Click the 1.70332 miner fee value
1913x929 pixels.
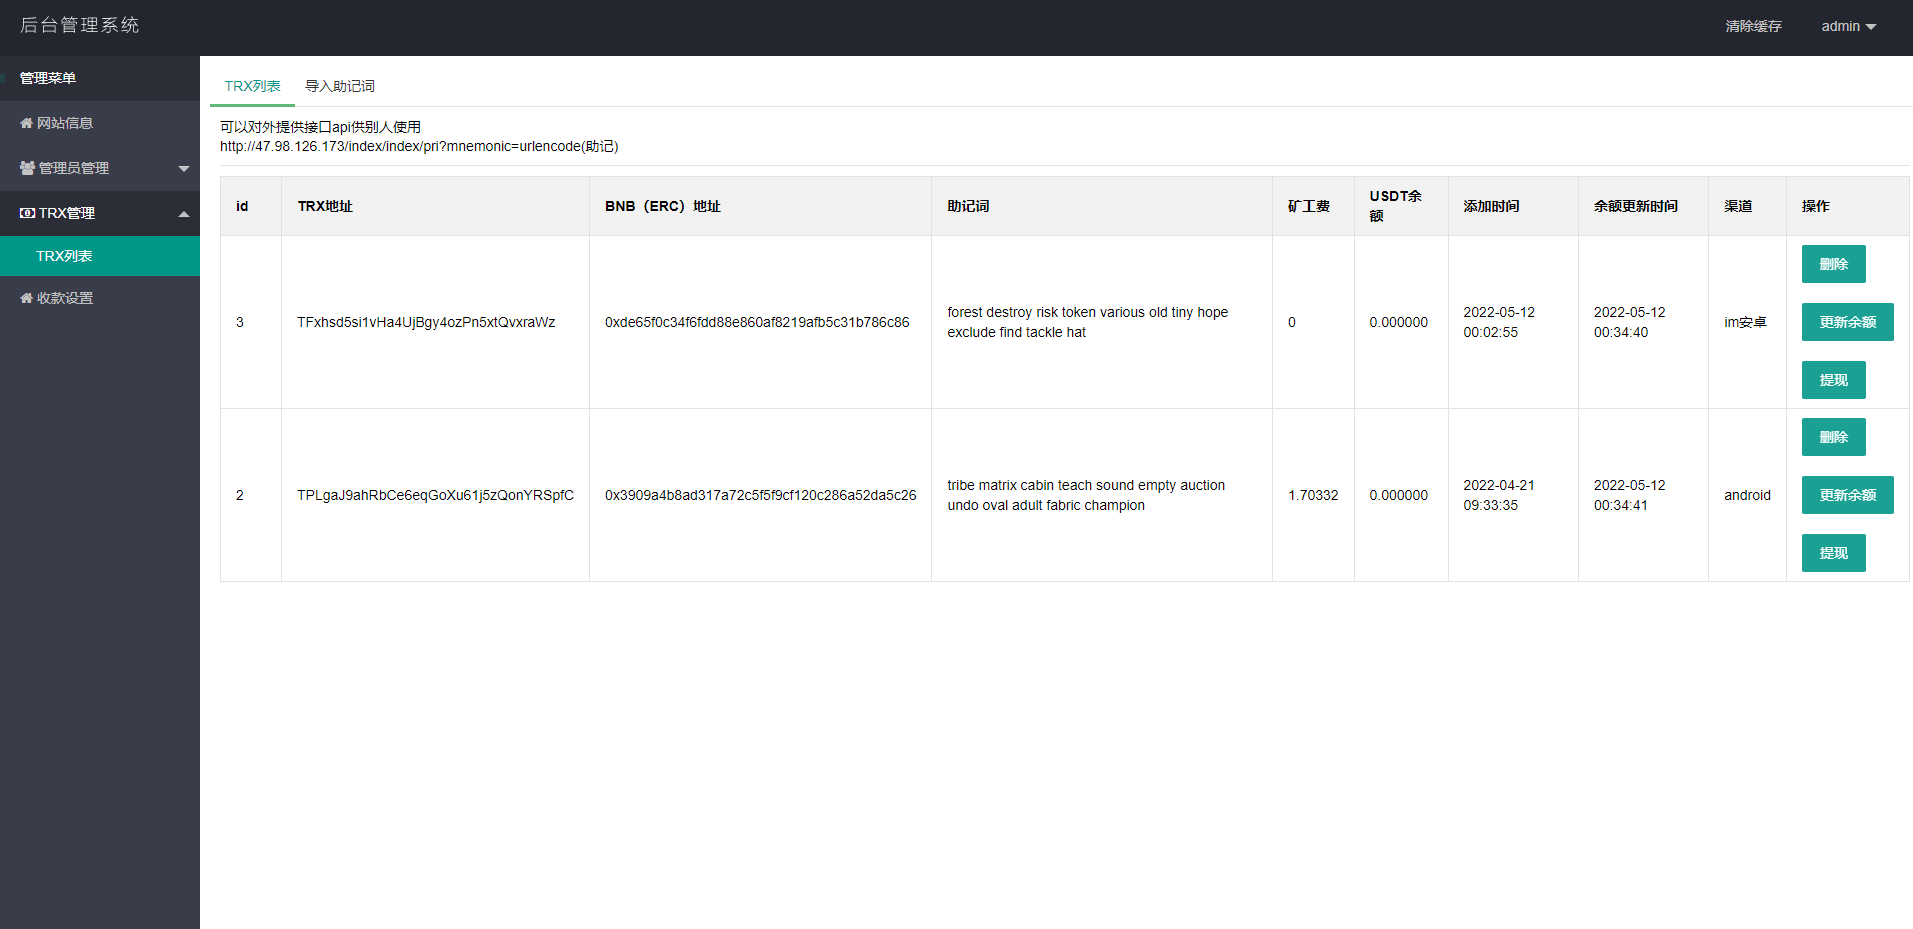pyautogui.click(x=1313, y=495)
